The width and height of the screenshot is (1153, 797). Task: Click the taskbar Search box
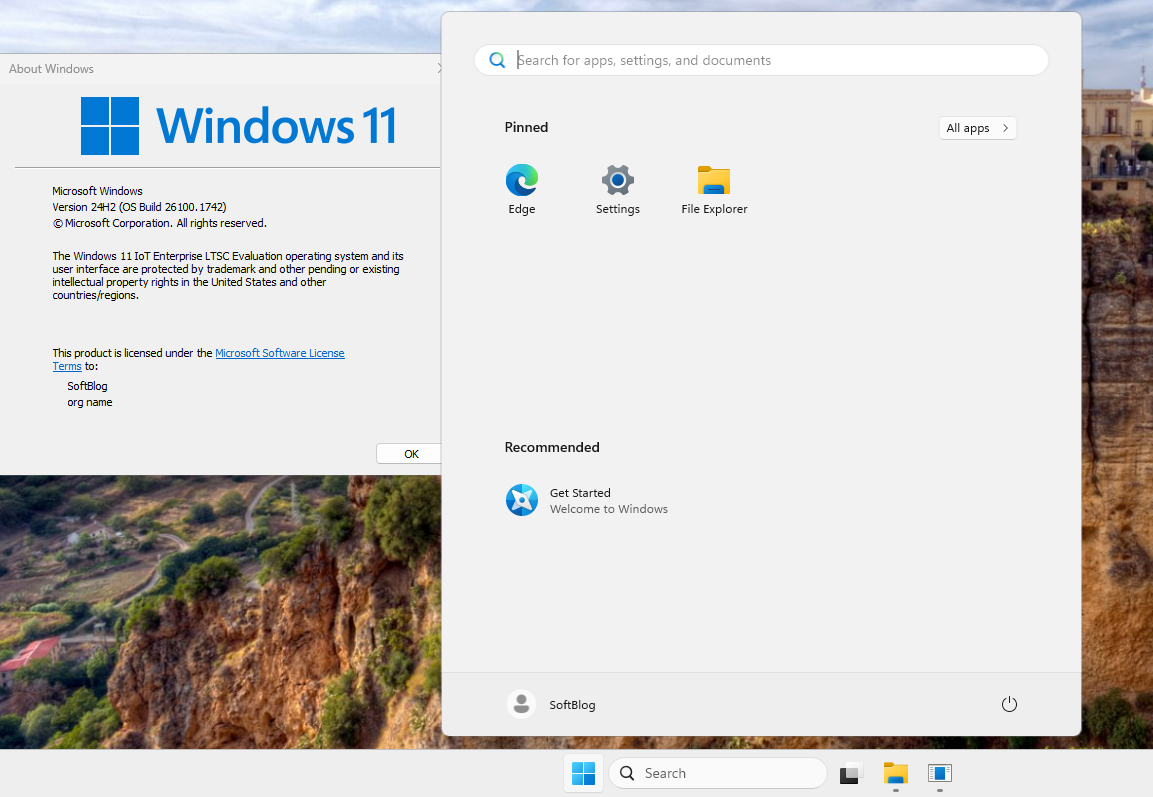718,773
